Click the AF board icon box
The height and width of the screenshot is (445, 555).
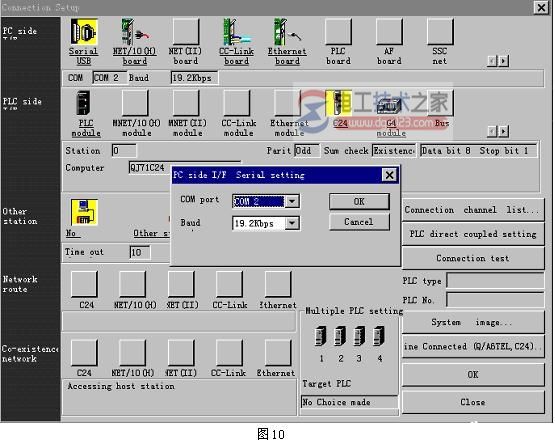pos(389,32)
